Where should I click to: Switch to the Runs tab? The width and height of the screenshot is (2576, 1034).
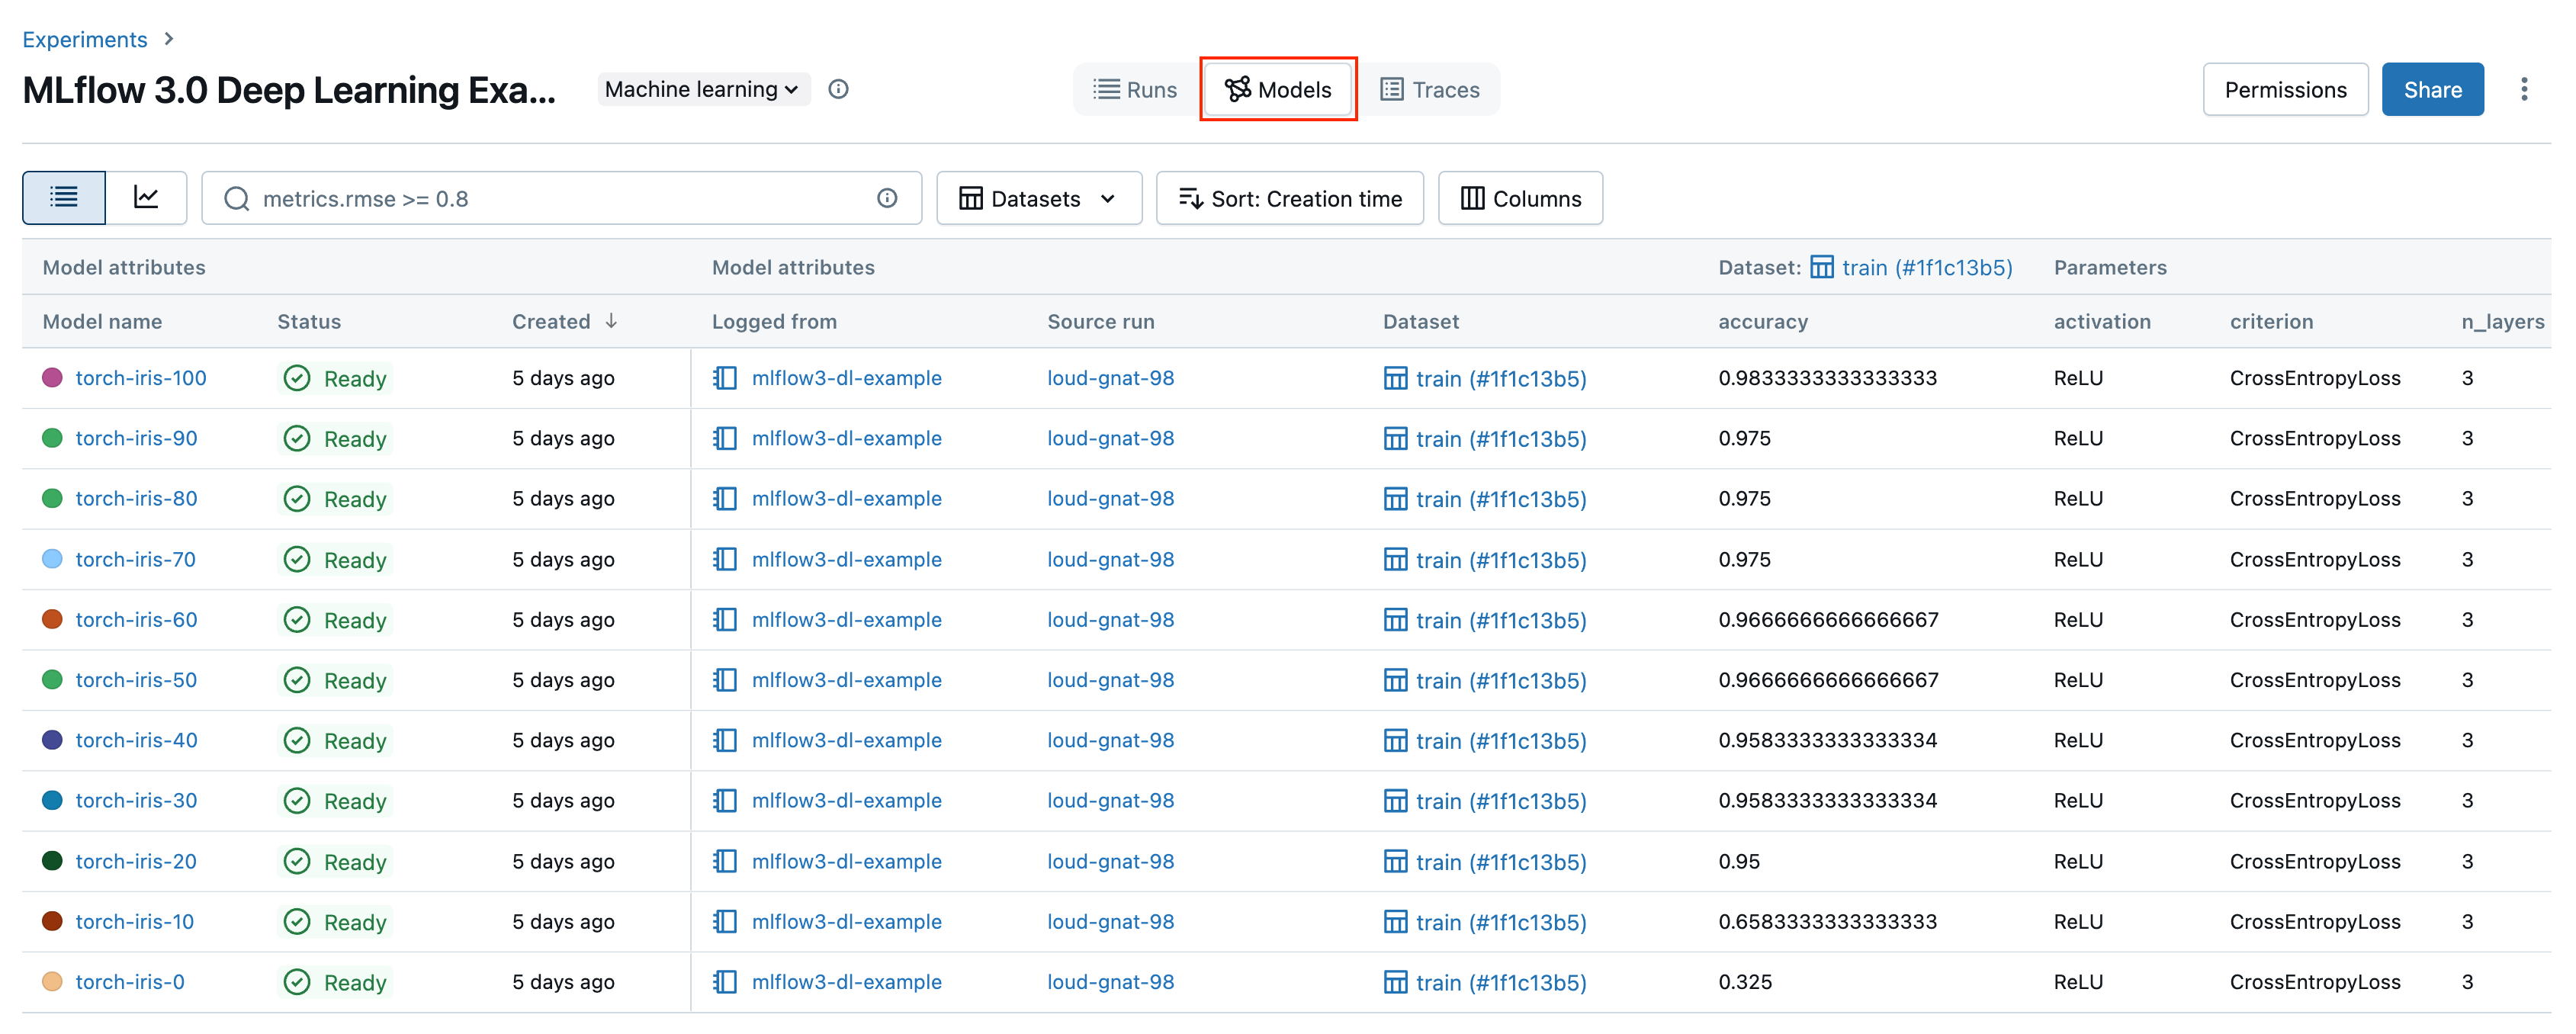point(1134,89)
